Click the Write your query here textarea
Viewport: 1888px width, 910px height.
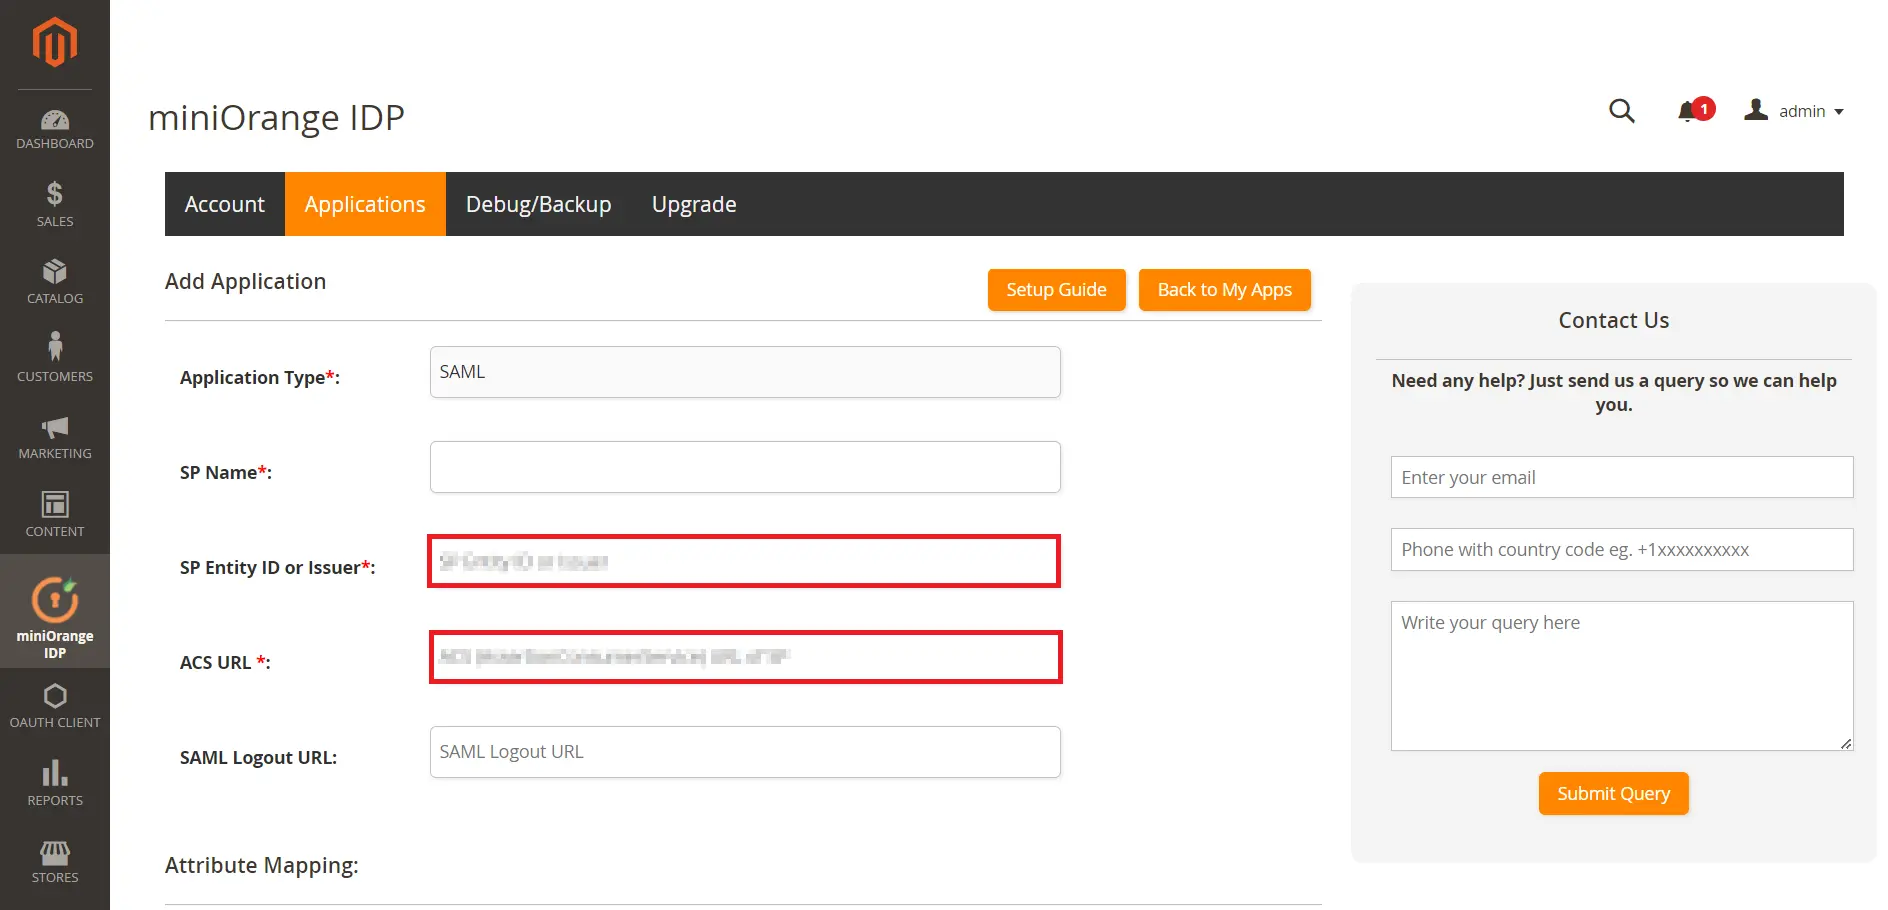[x=1622, y=676]
